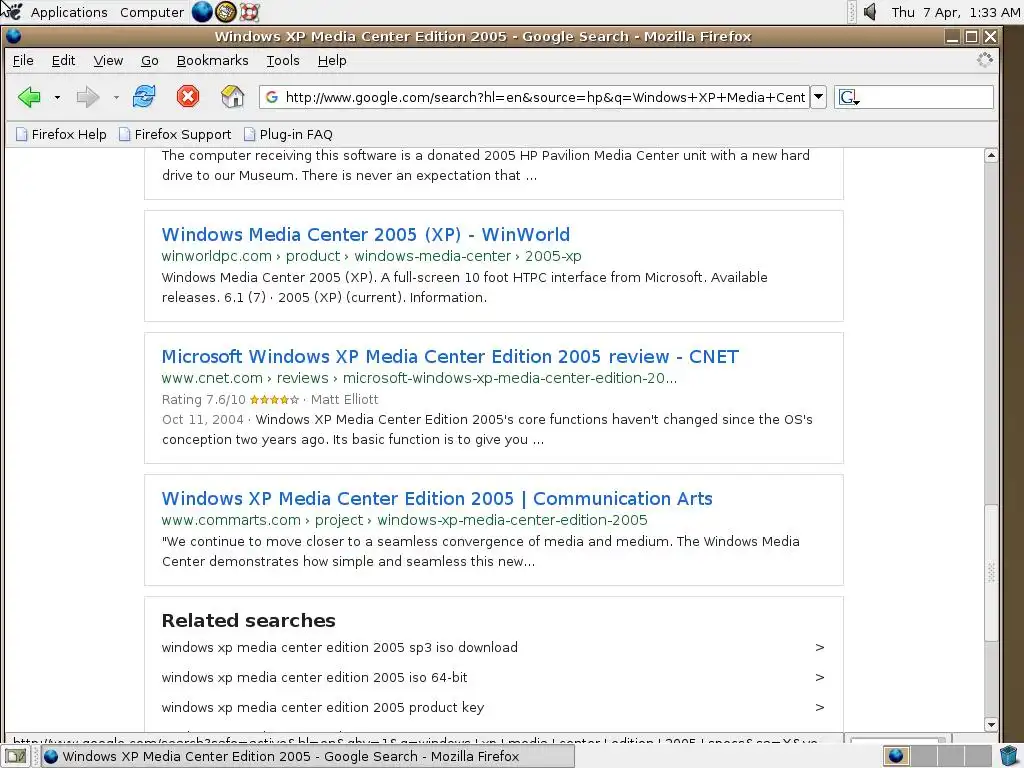Click the www.cnet.com breadcrumb URL
The width and height of the screenshot is (1024, 768).
(x=419, y=378)
